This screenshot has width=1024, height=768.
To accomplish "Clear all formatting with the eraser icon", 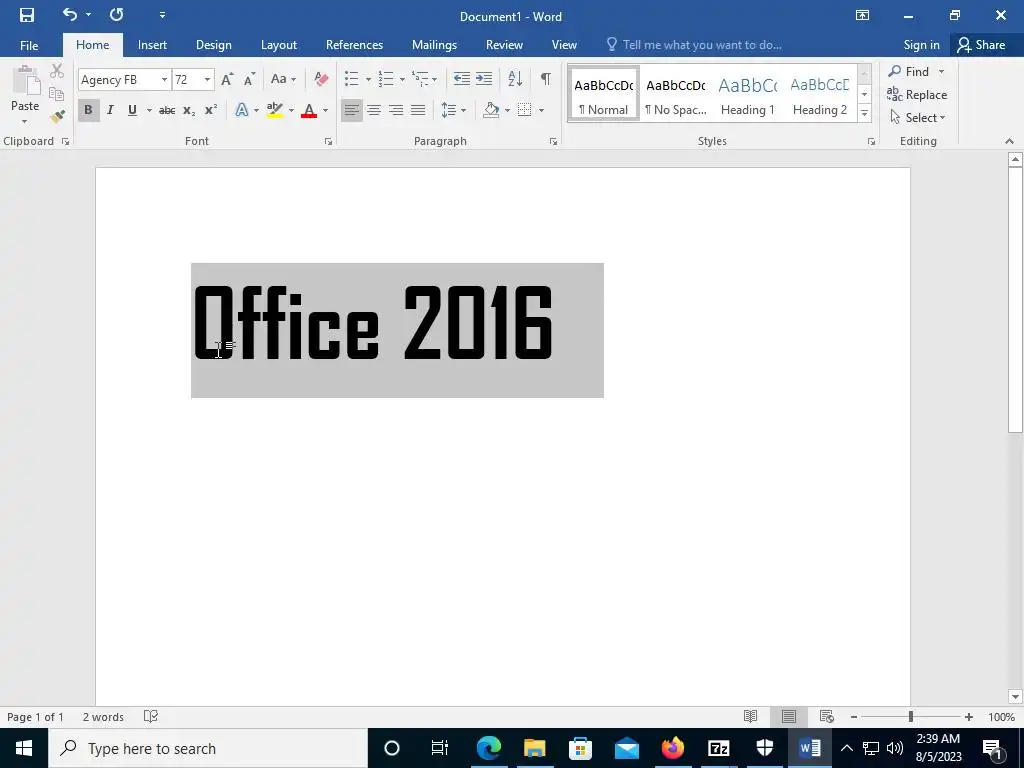I will [x=321, y=79].
